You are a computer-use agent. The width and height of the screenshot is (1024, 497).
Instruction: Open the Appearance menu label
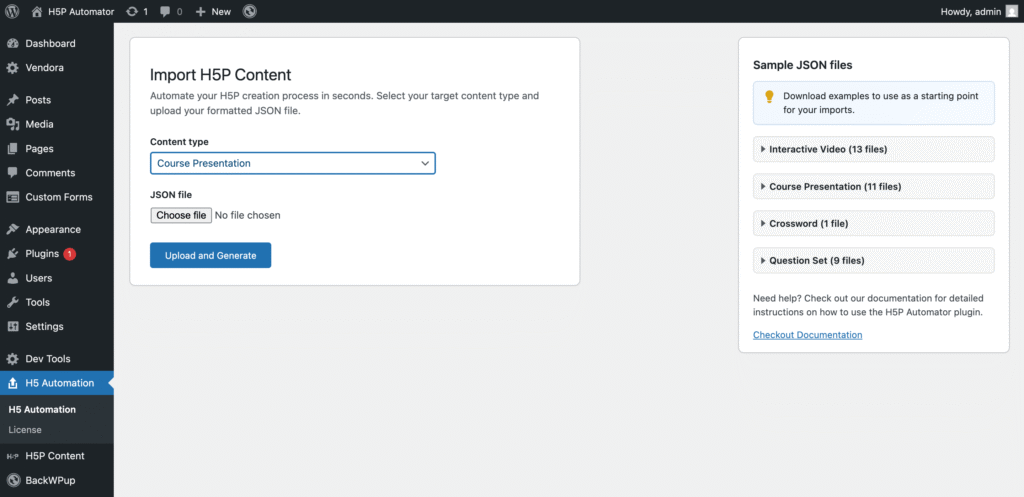53,229
